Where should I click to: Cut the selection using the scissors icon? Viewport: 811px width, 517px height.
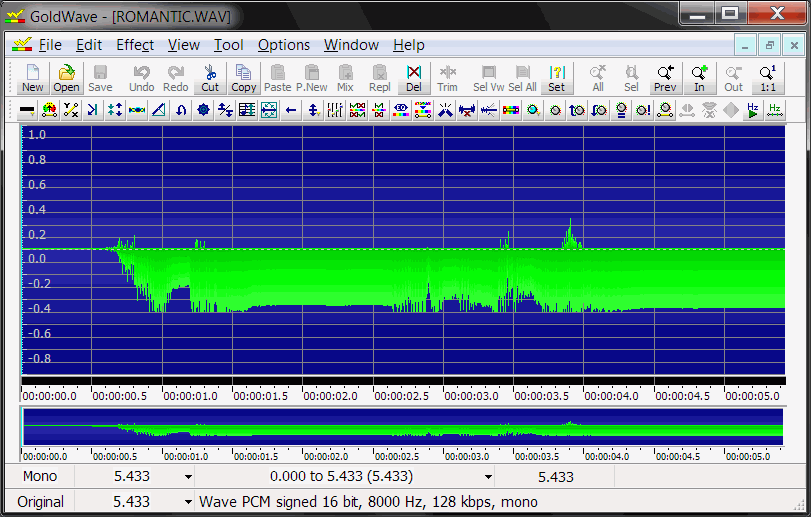click(x=210, y=78)
